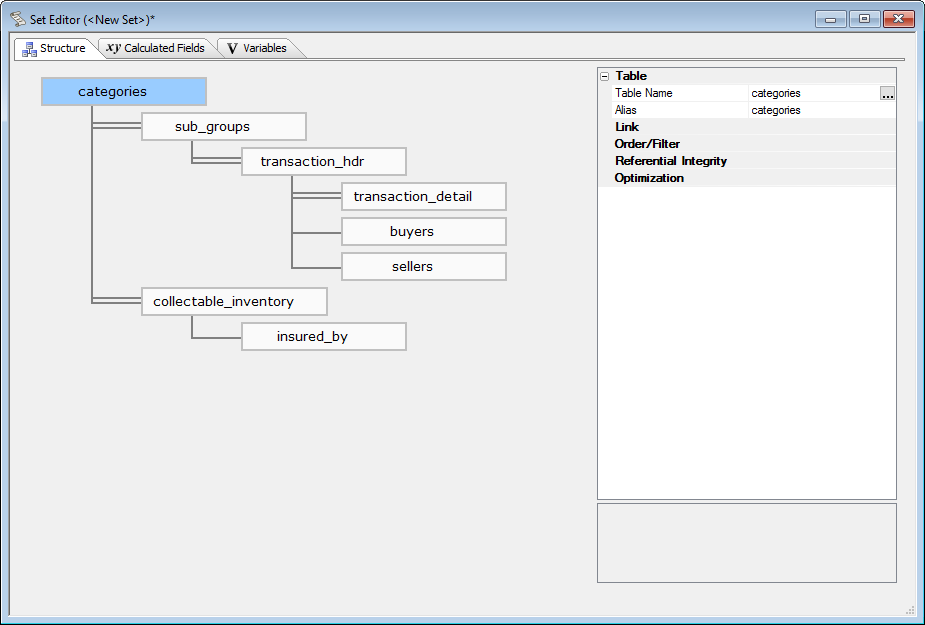
Task: Open the Referential Integrity section
Action: [670, 161]
